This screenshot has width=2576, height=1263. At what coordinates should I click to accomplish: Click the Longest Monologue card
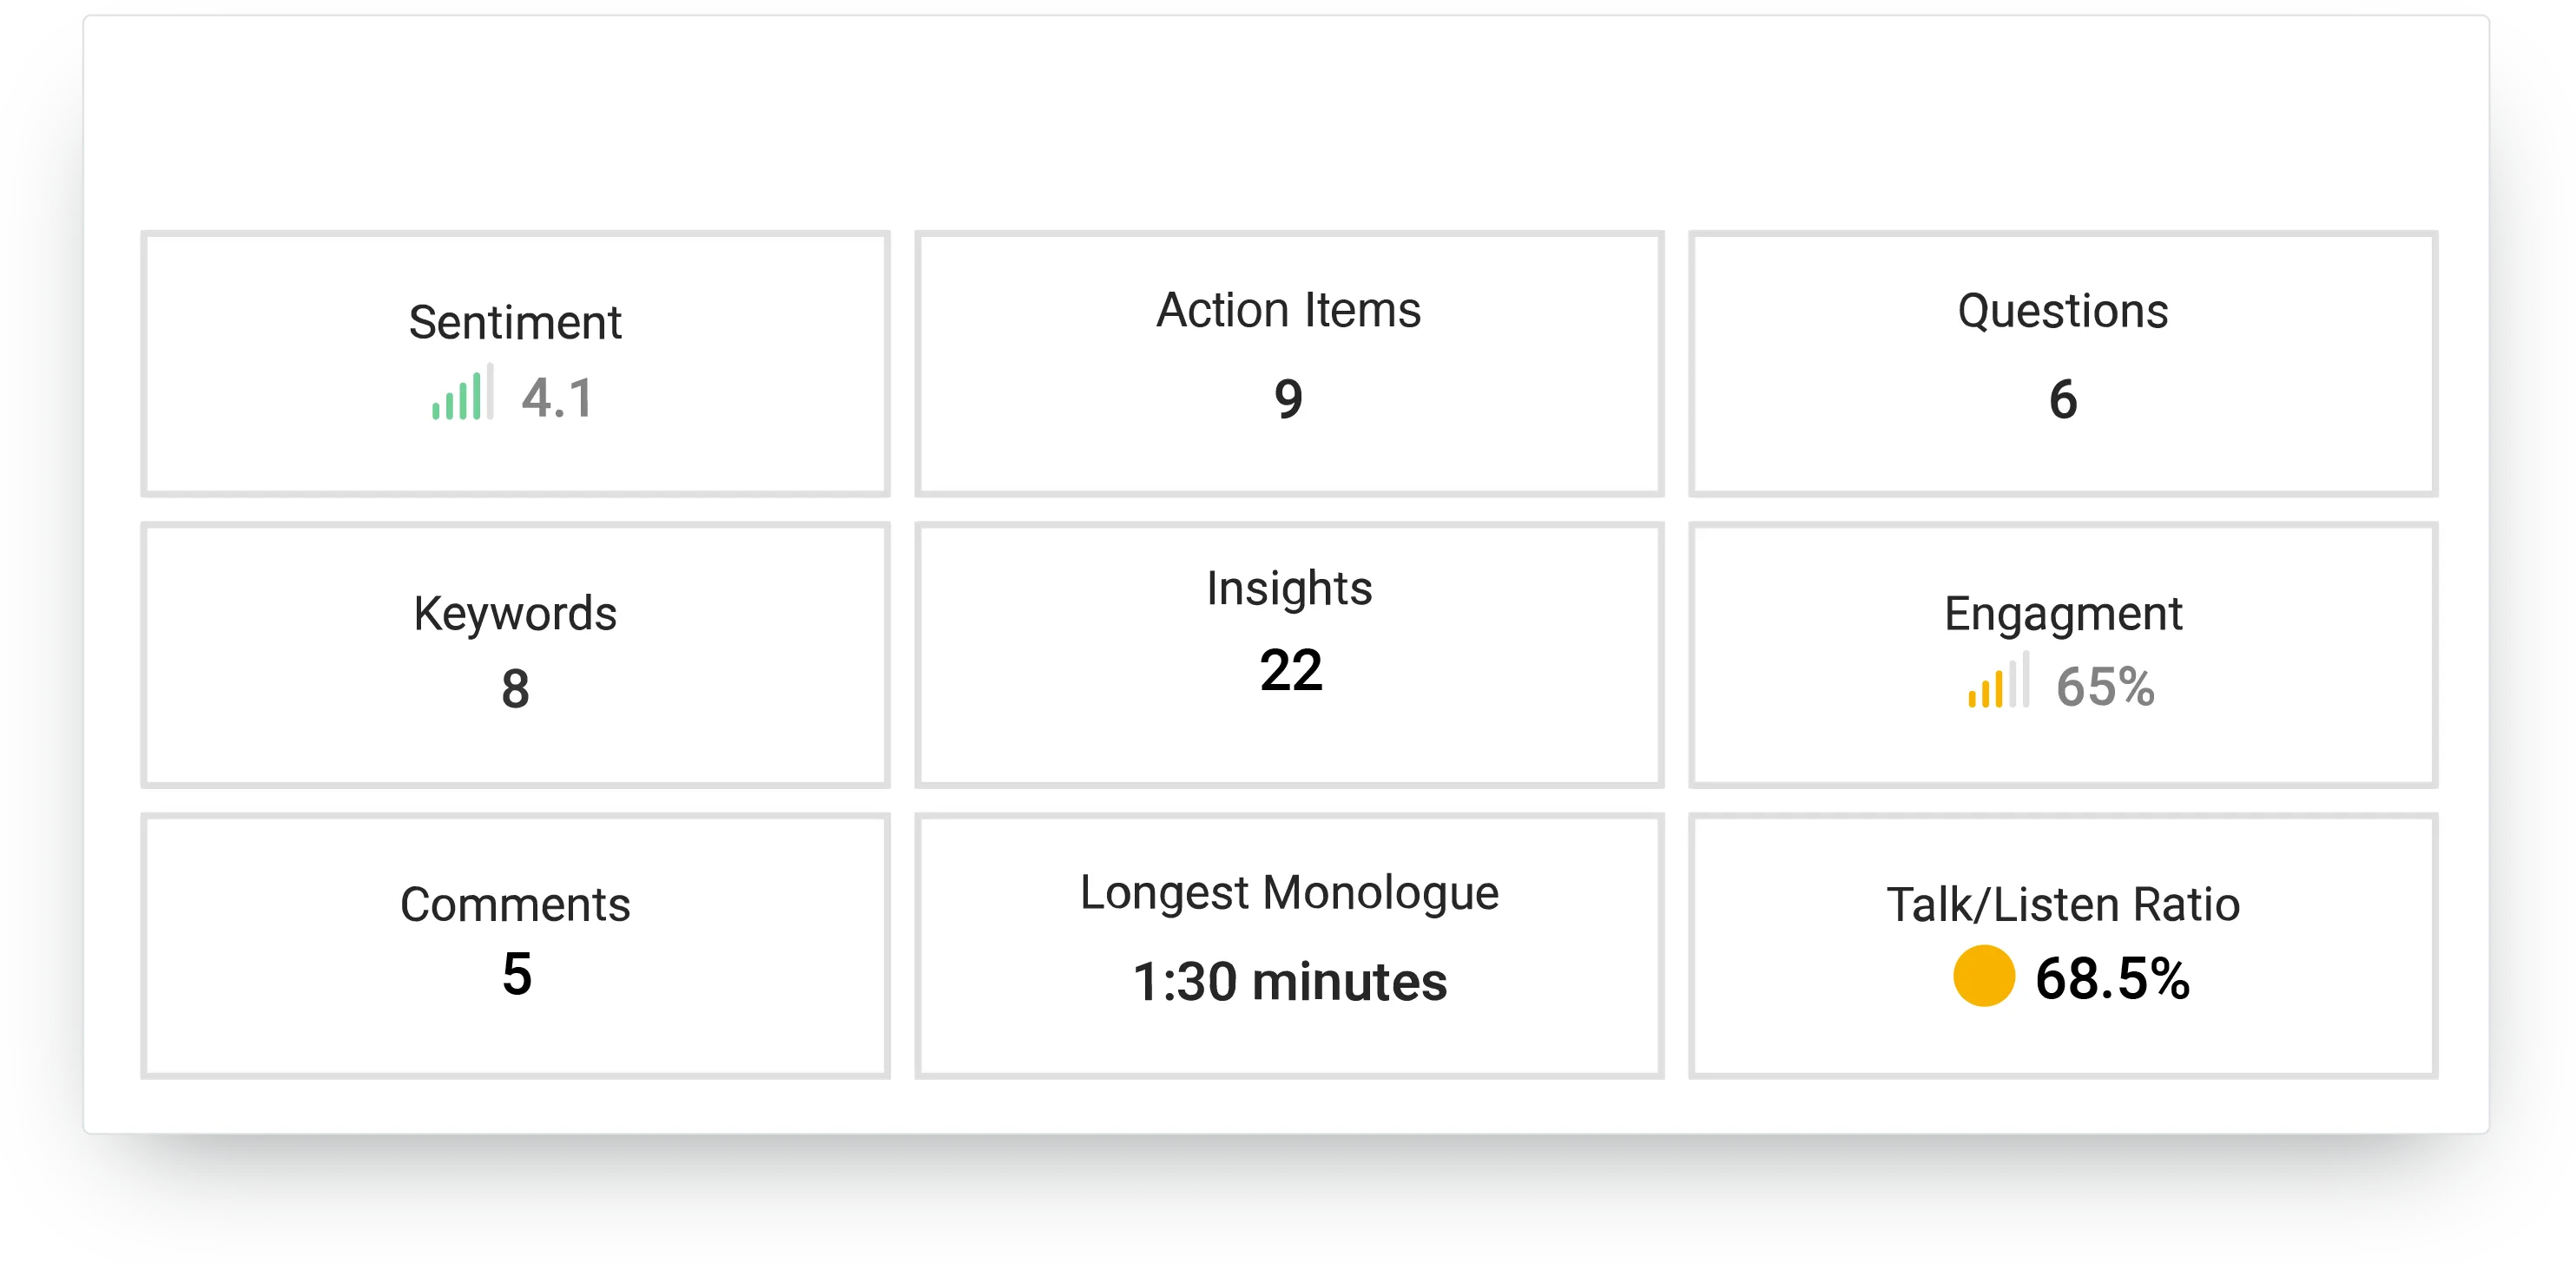pos(1288,945)
